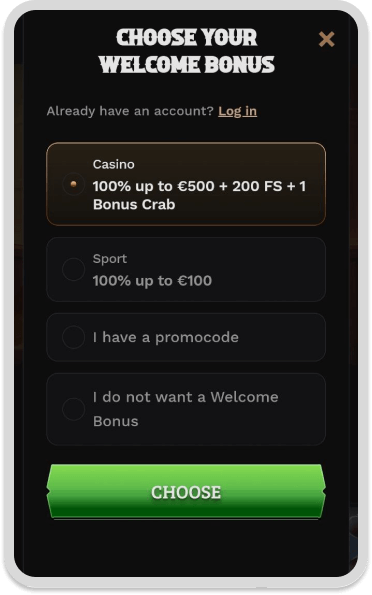372x595 pixels.
Task: Select the Casino bonus radio circle
Action: coord(73,184)
